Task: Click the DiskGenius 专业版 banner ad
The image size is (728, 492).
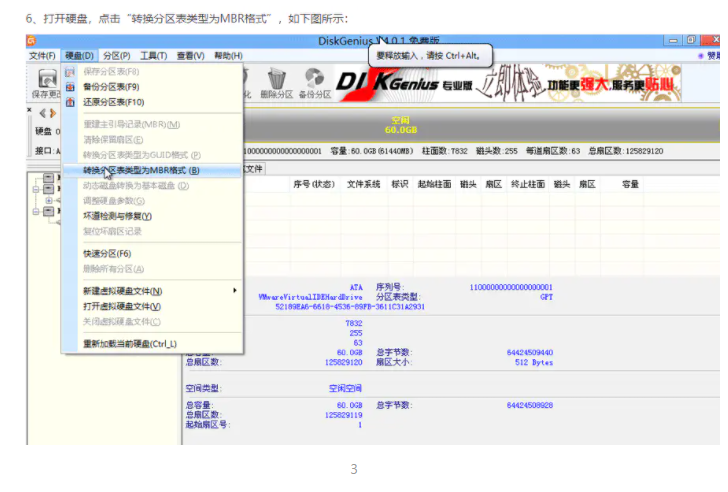Action: (x=508, y=83)
